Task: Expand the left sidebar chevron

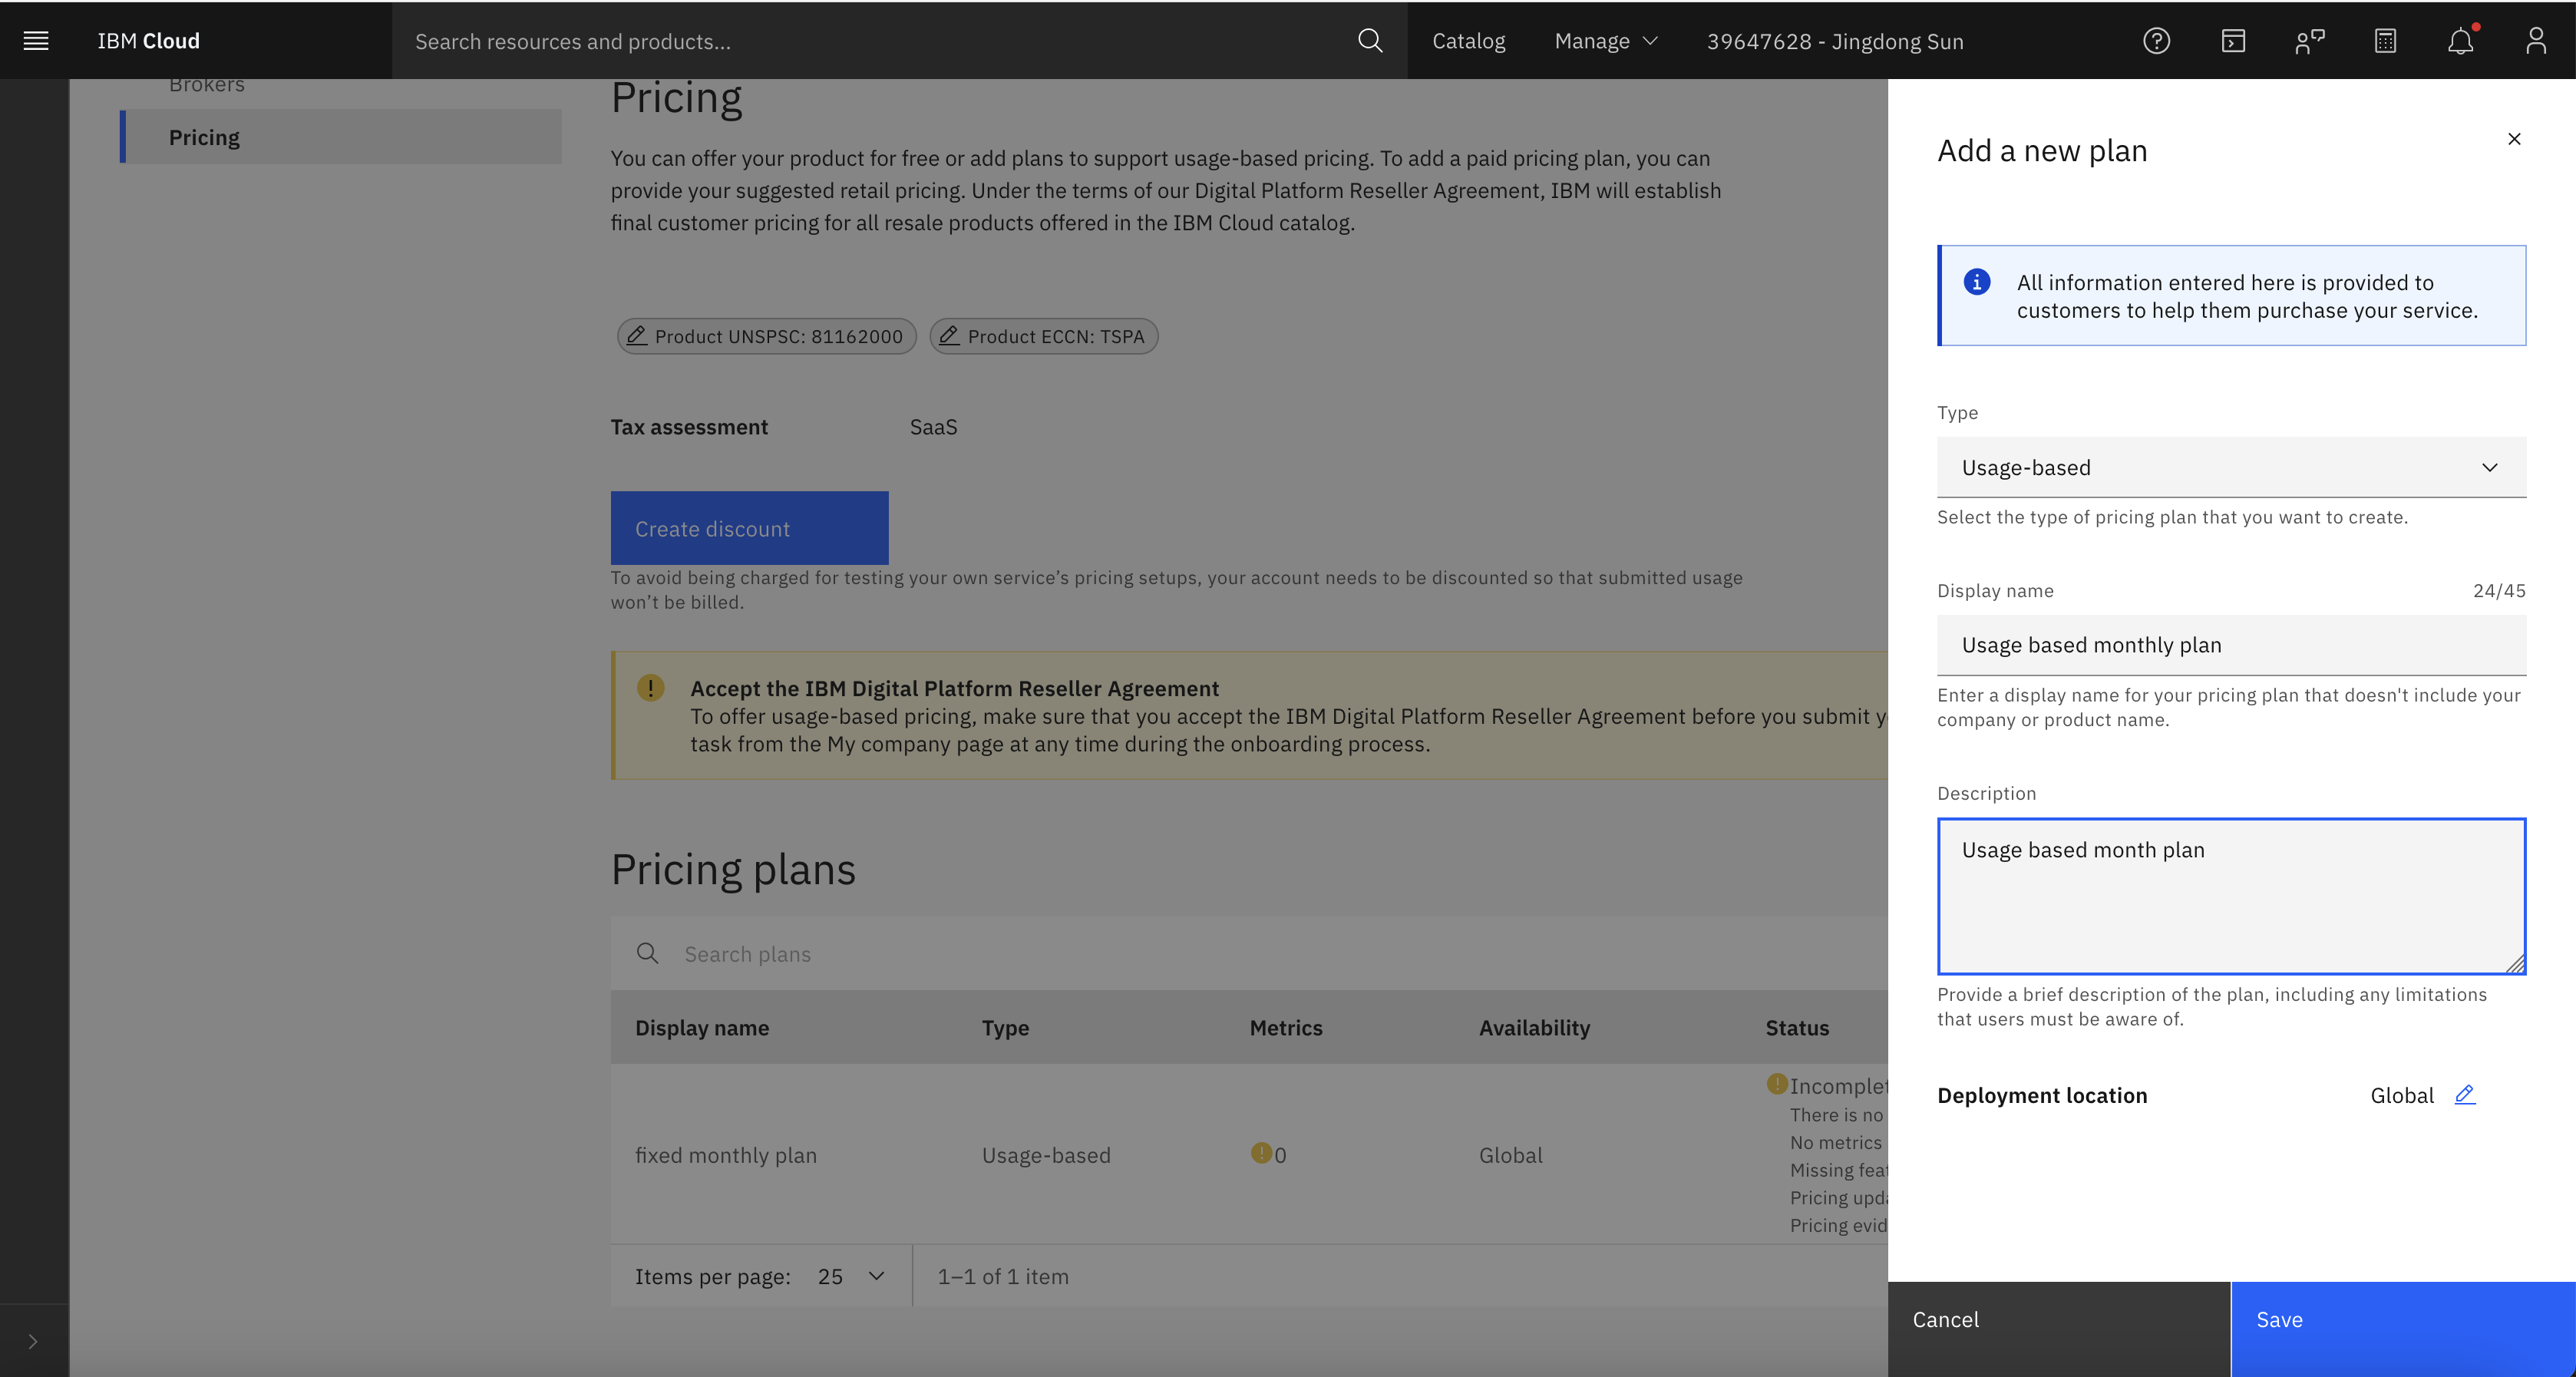Action: (33, 1341)
